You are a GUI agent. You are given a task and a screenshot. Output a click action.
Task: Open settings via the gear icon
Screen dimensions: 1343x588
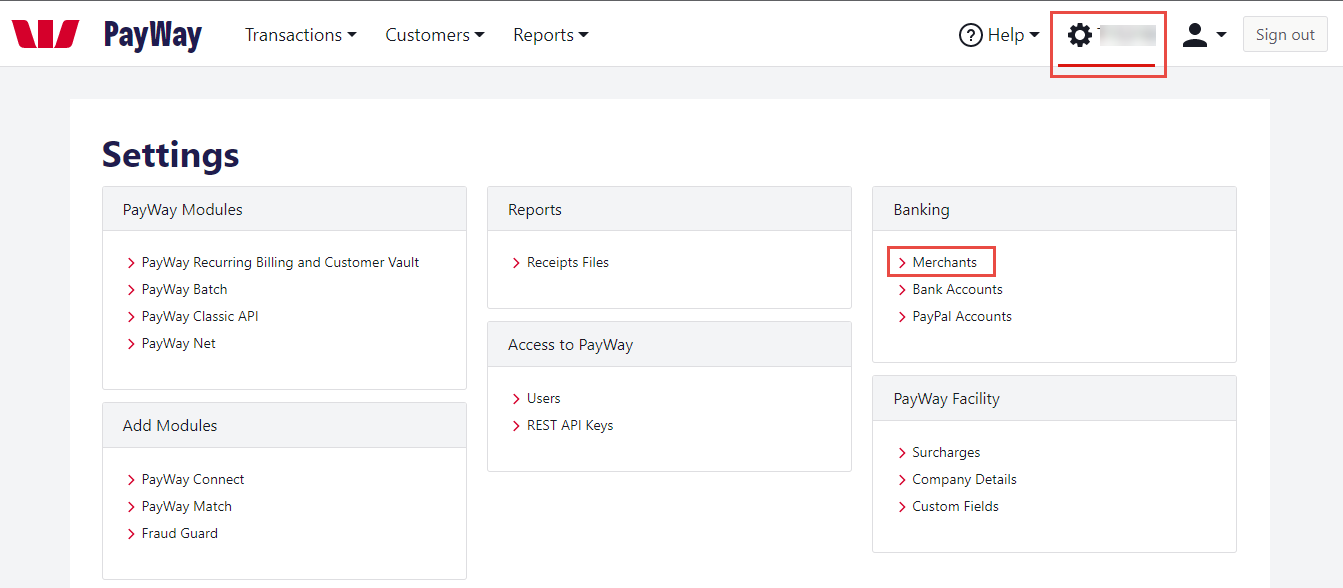point(1080,35)
